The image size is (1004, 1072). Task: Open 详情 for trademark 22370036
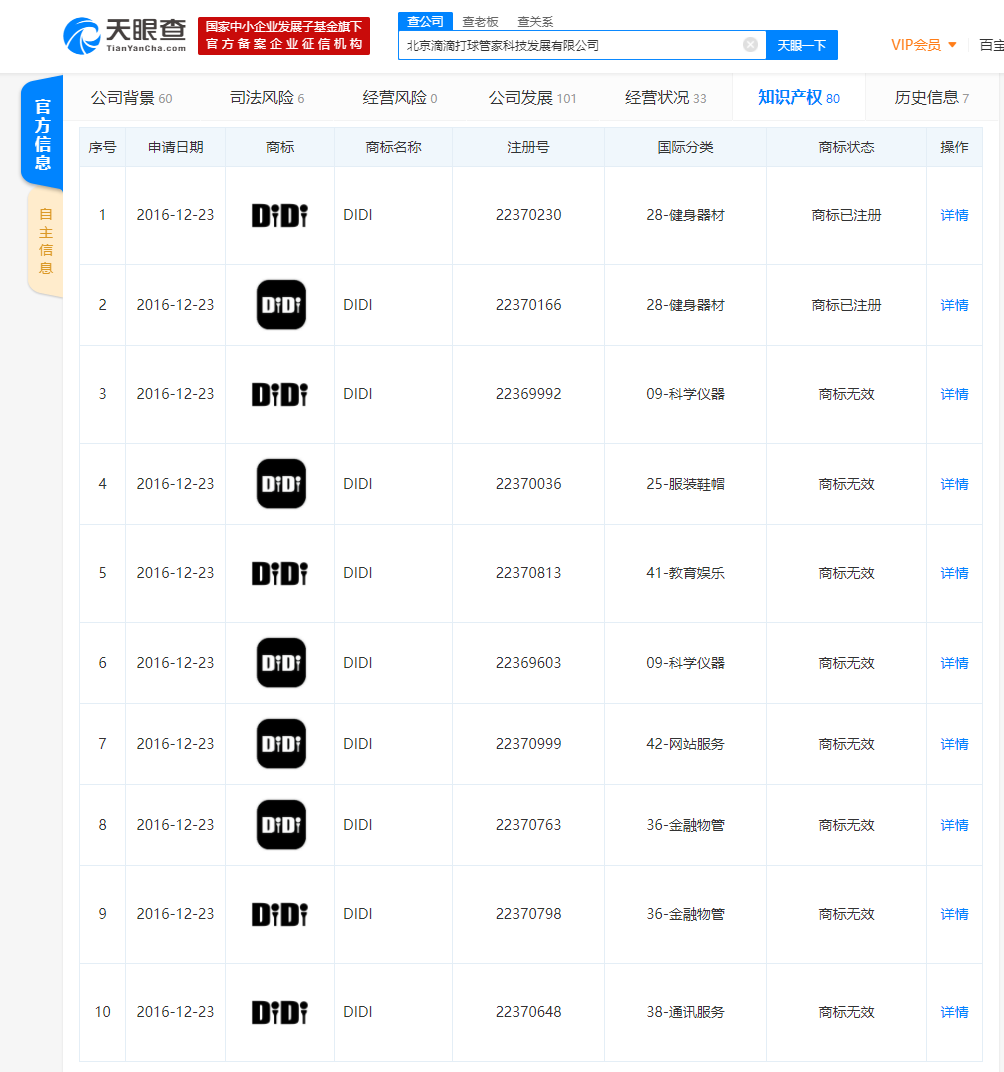pos(954,484)
